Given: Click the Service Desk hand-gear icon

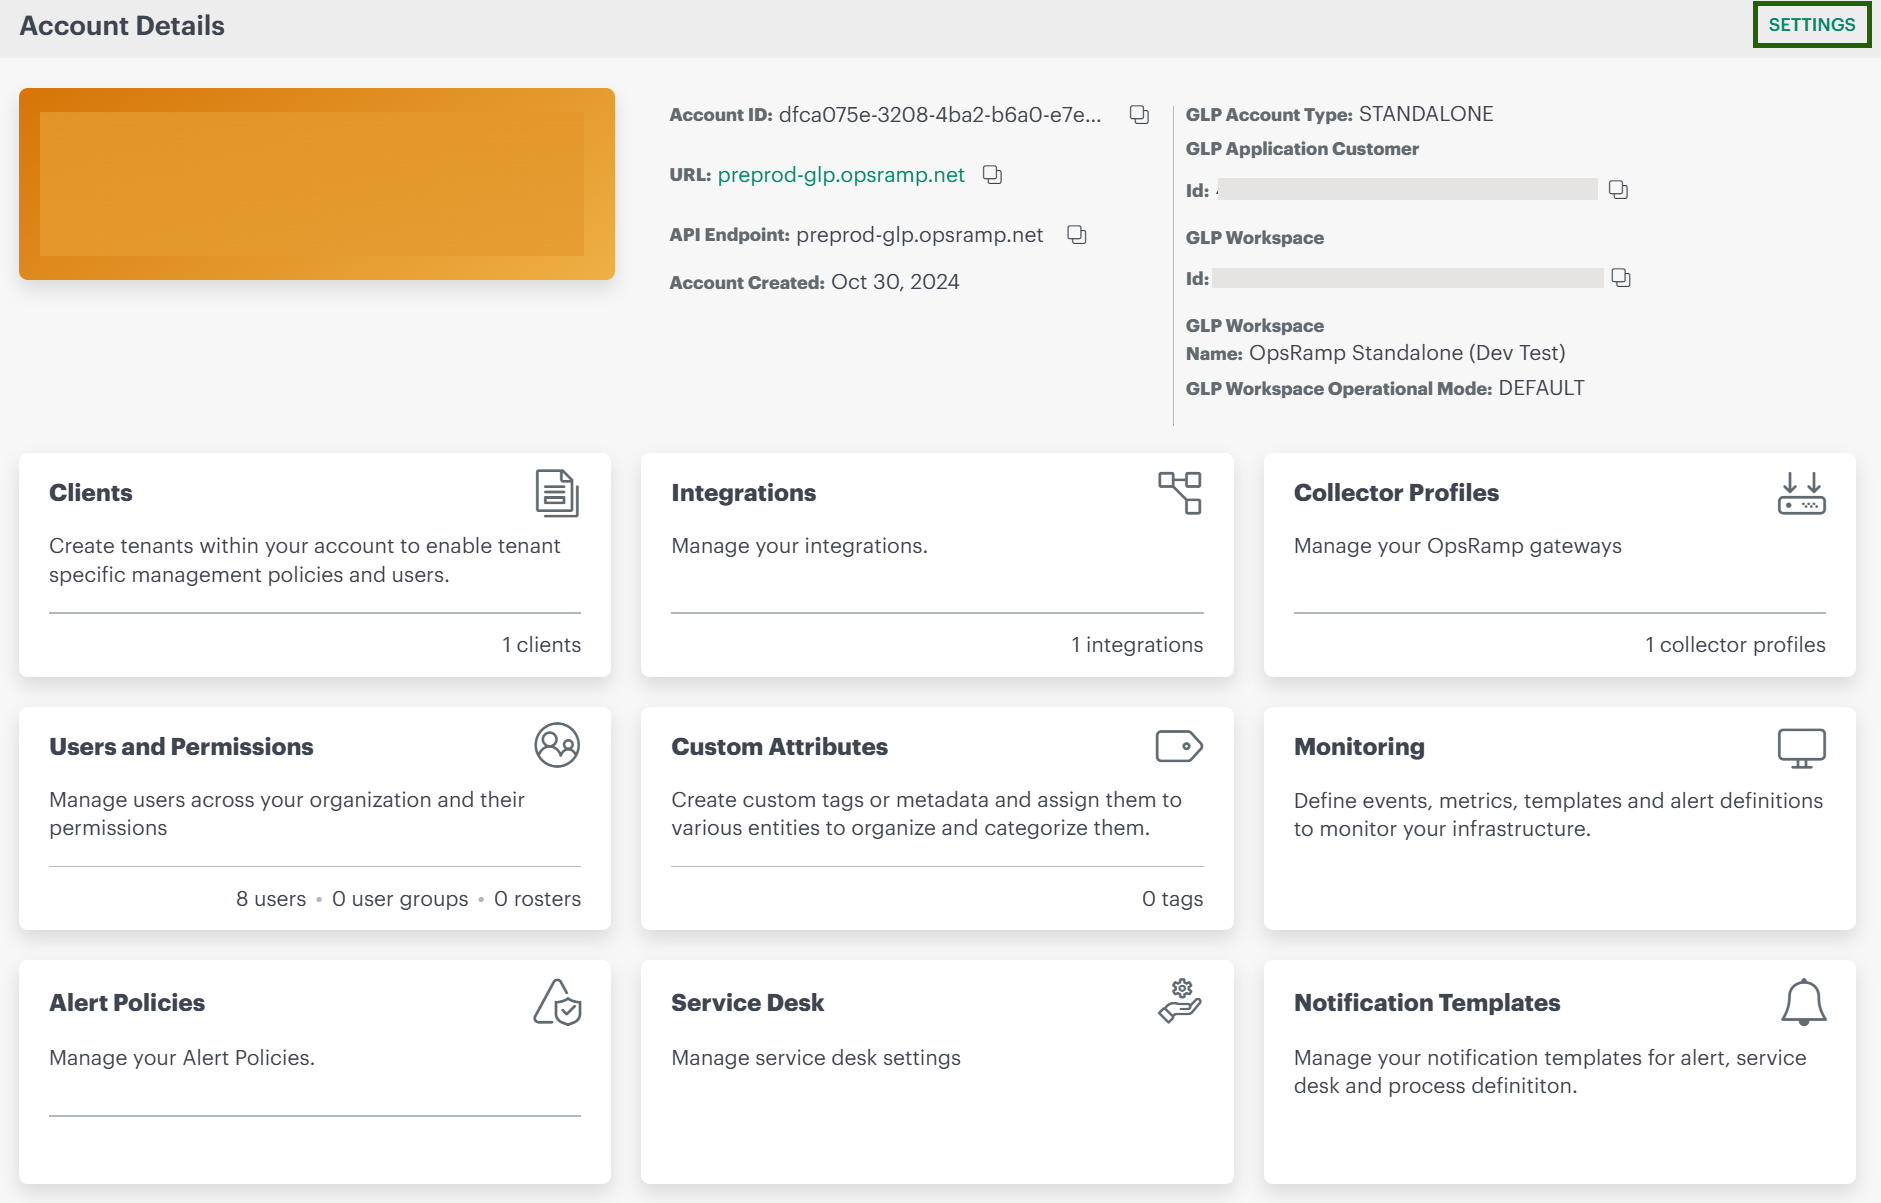Looking at the screenshot, I should [1180, 1002].
